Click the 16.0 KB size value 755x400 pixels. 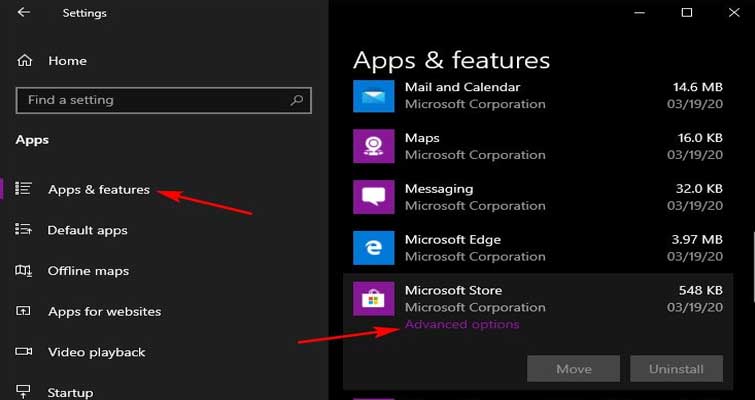[700, 138]
